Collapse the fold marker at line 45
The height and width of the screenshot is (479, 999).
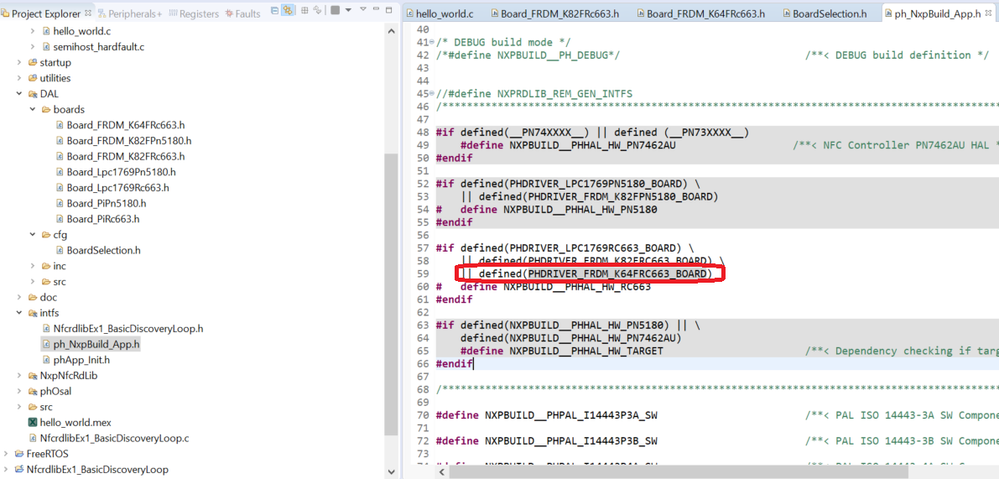pyautogui.click(x=432, y=94)
